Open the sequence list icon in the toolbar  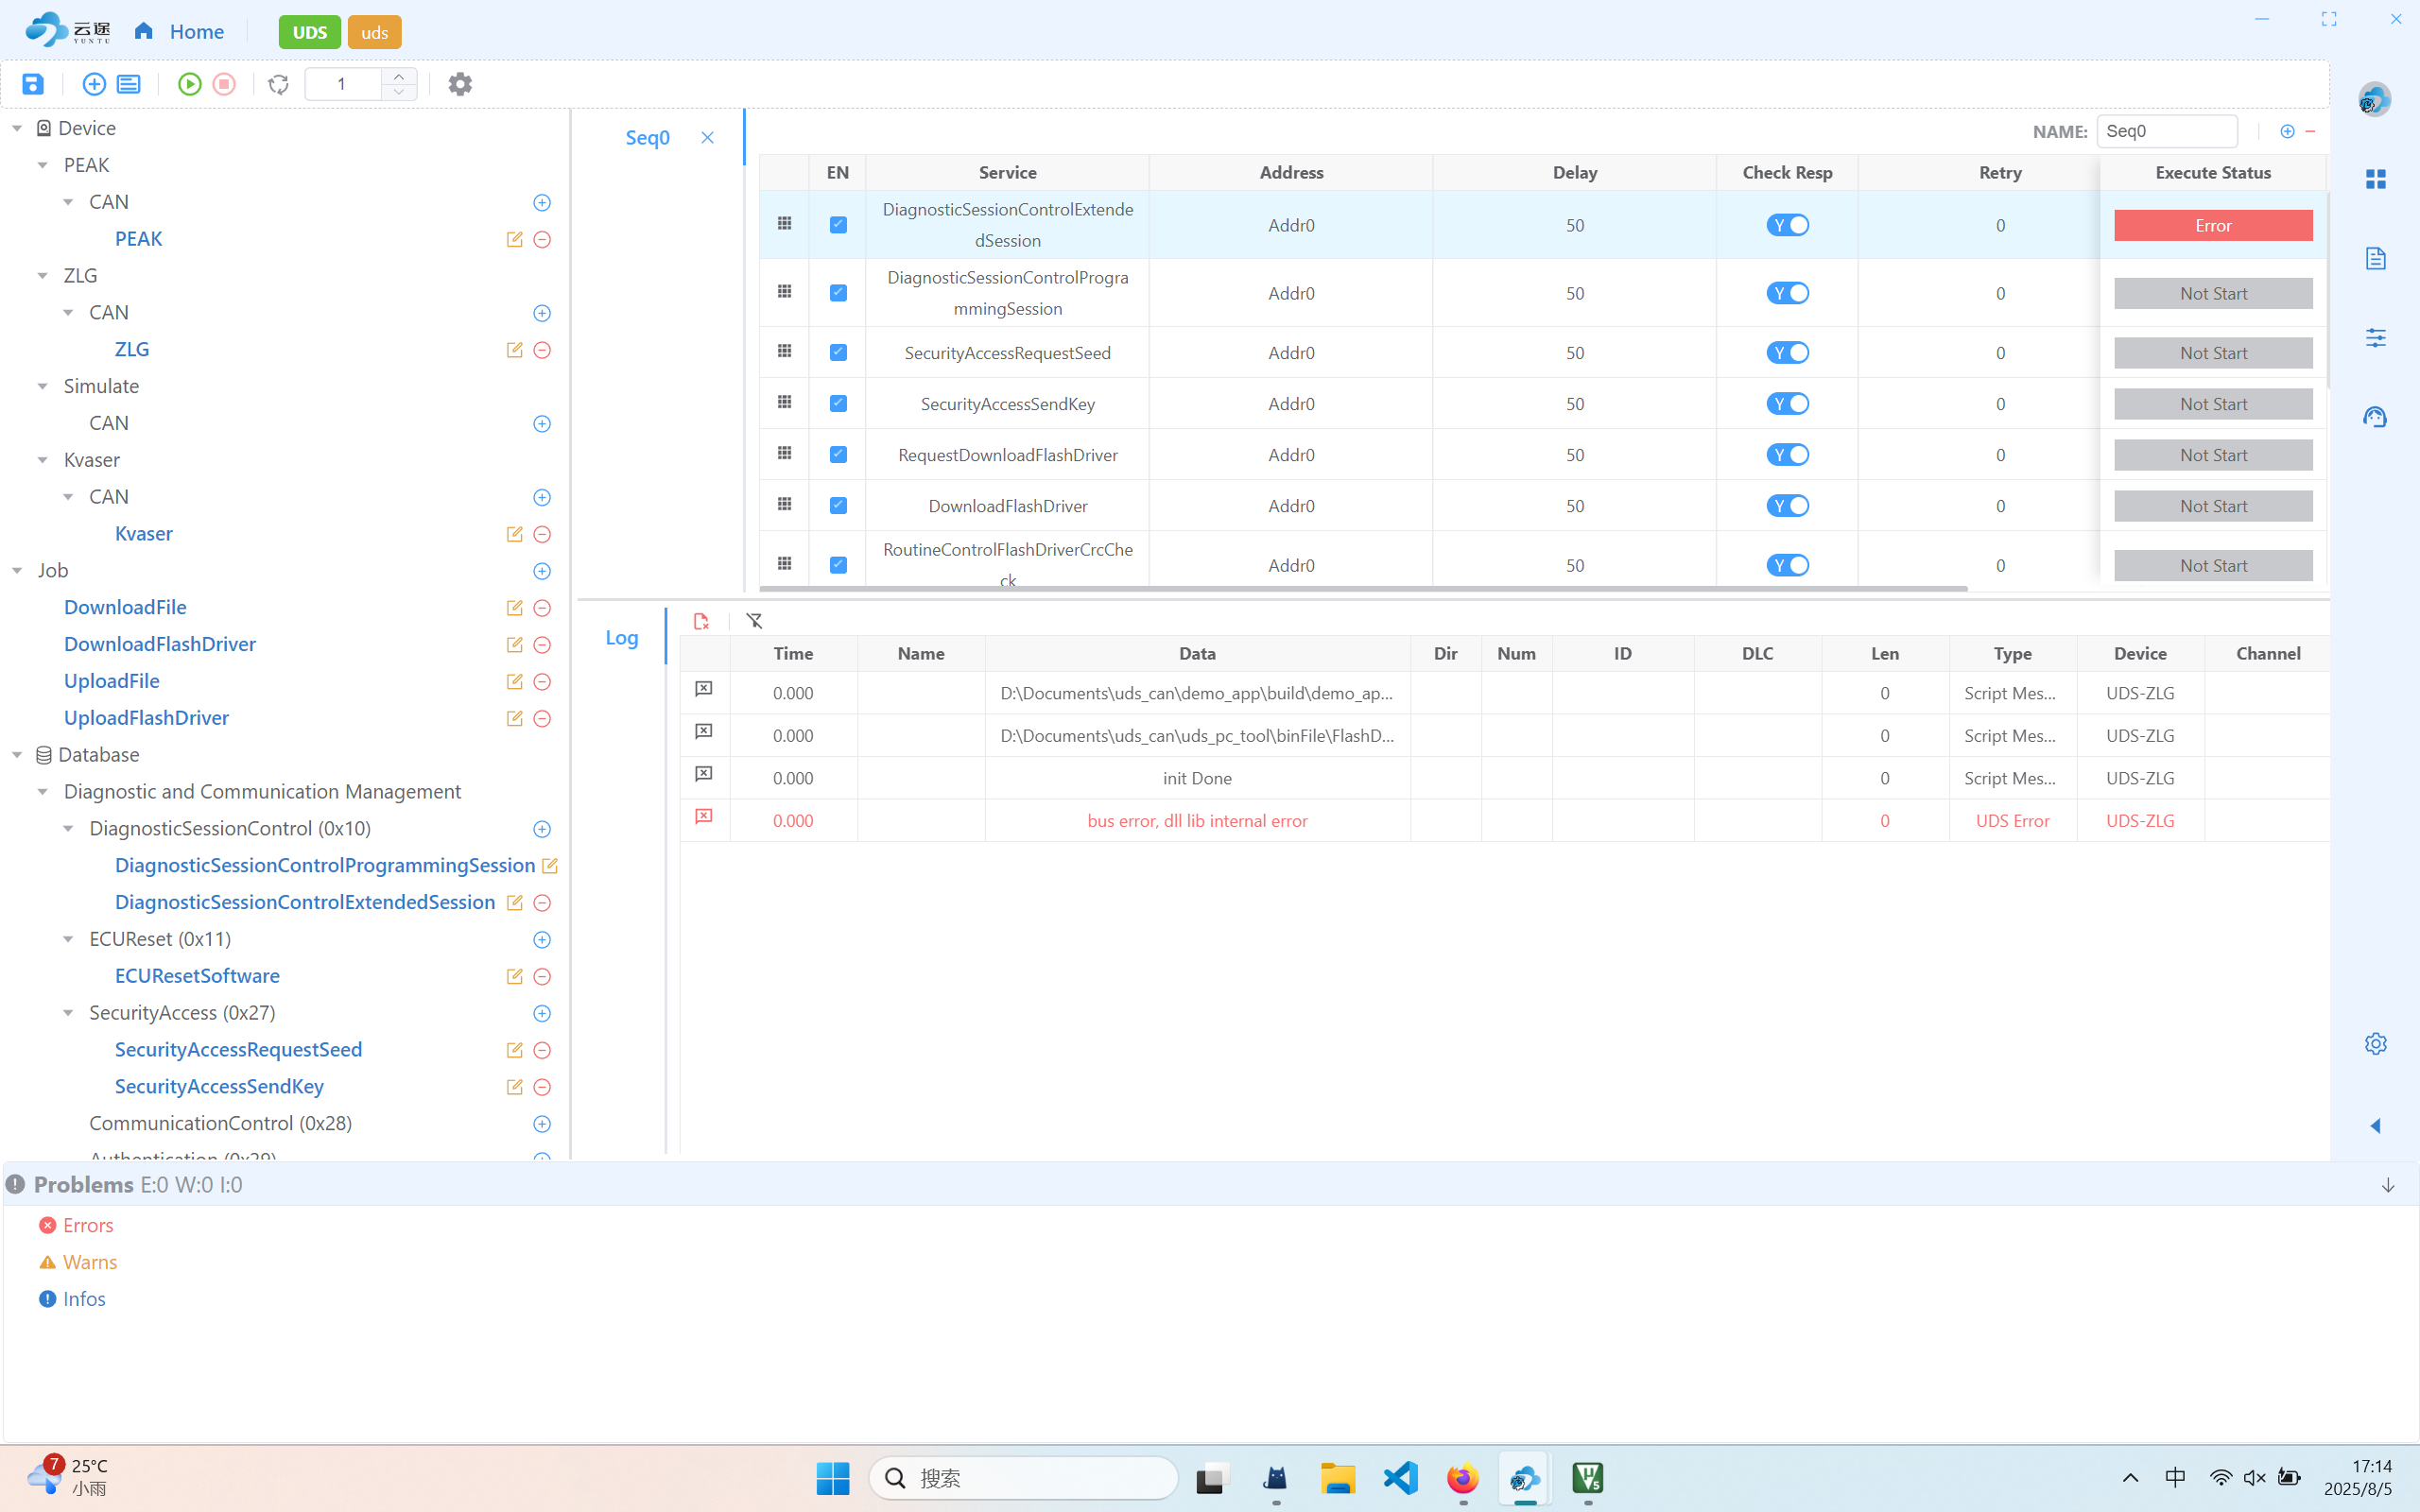click(129, 84)
